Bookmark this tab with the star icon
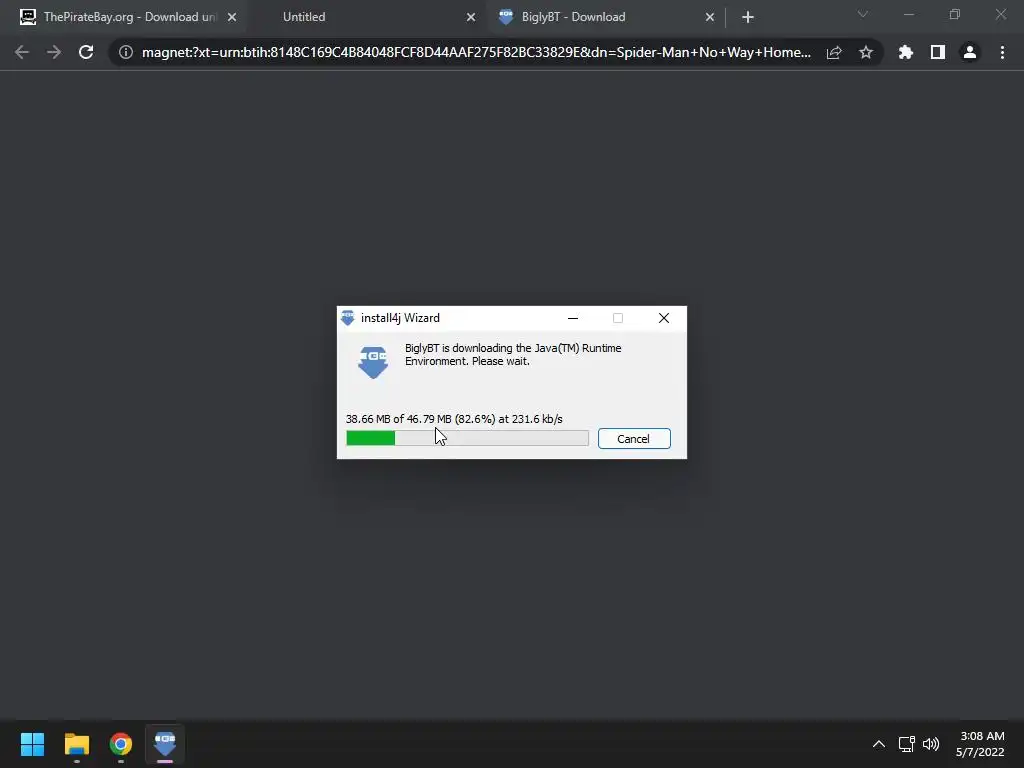1024x768 pixels. tap(866, 52)
